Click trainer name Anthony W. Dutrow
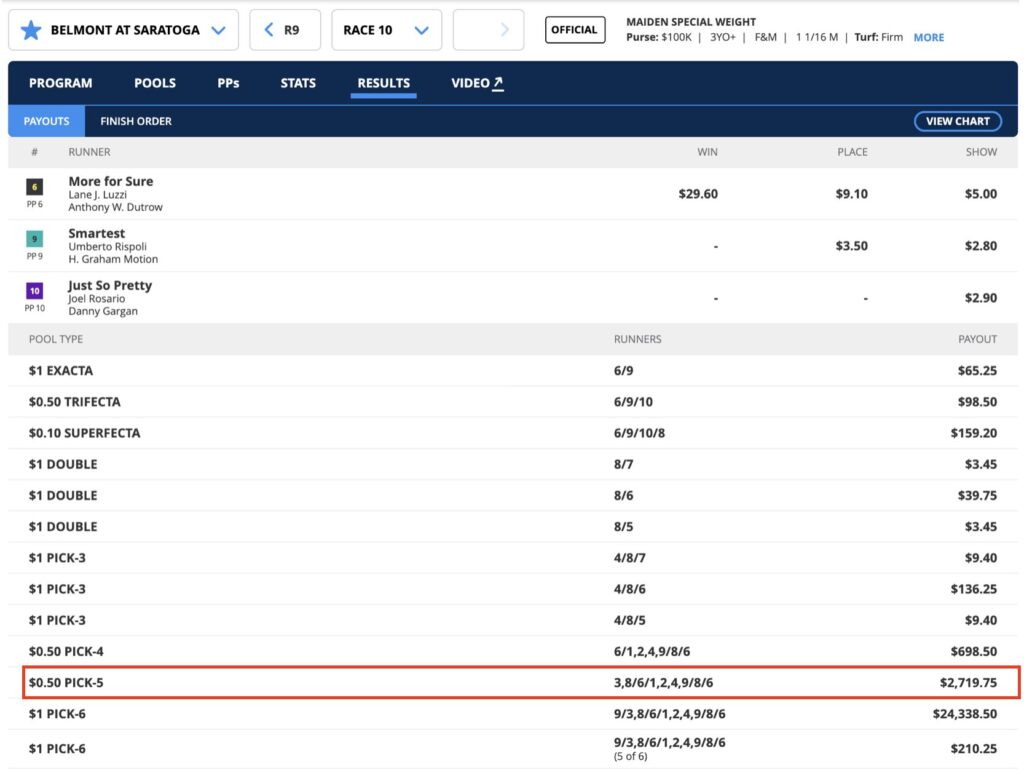 point(116,207)
